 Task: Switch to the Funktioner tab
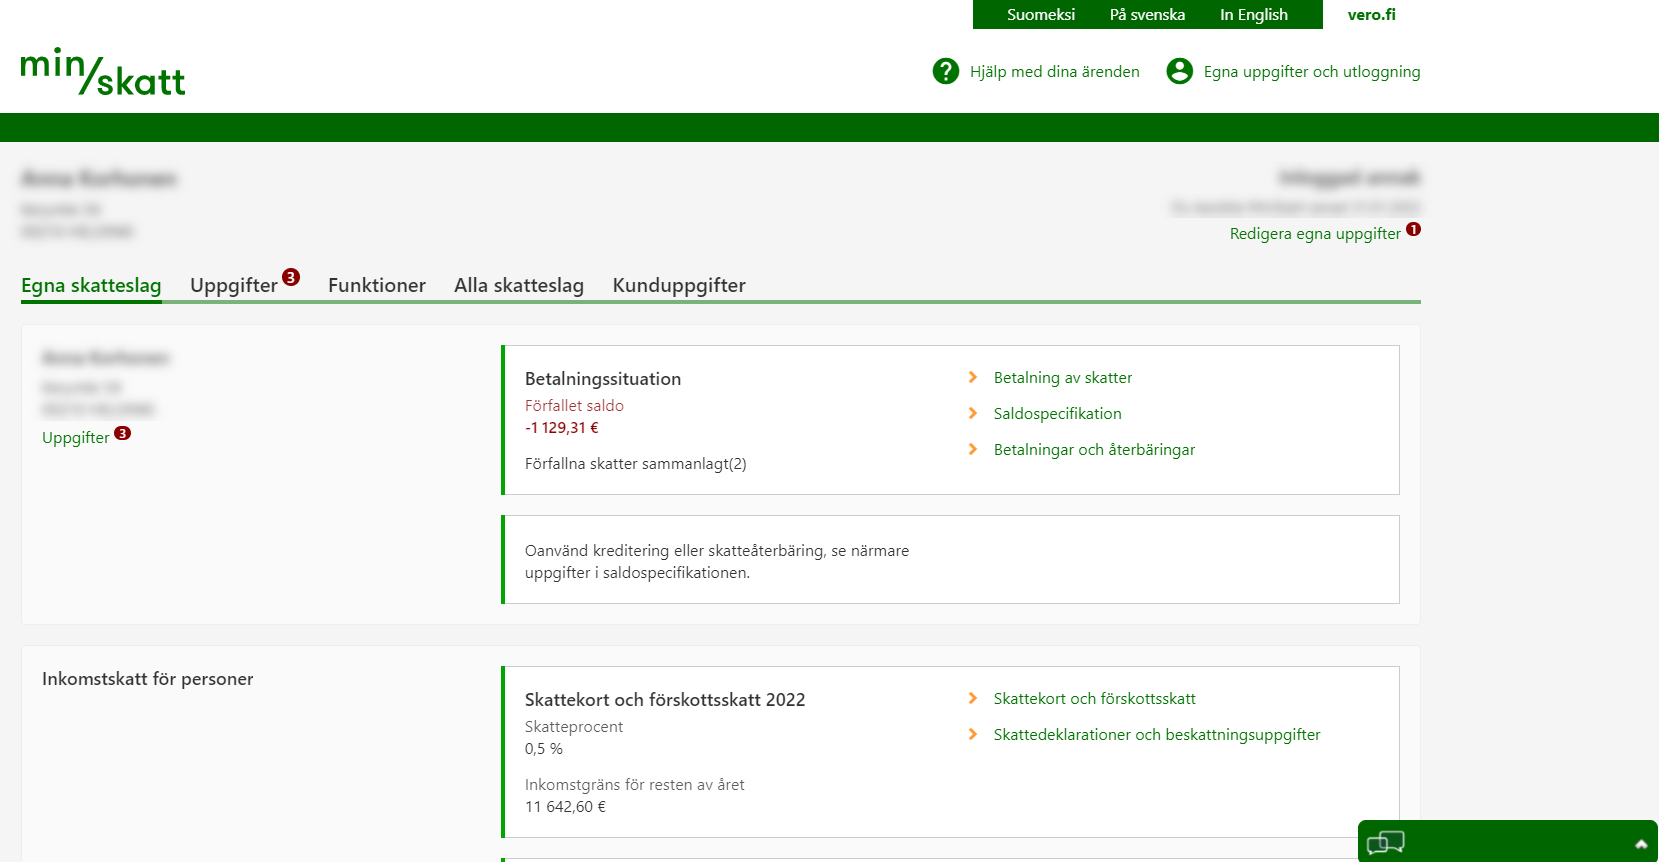coord(376,285)
